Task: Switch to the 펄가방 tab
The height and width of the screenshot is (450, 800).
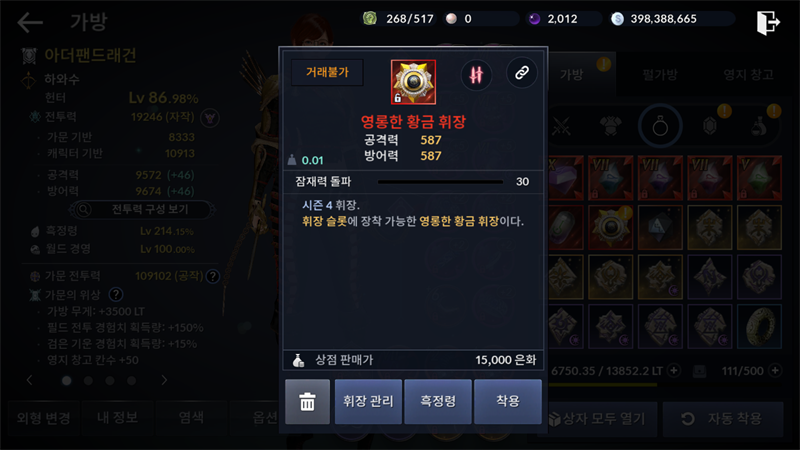Action: tap(660, 75)
